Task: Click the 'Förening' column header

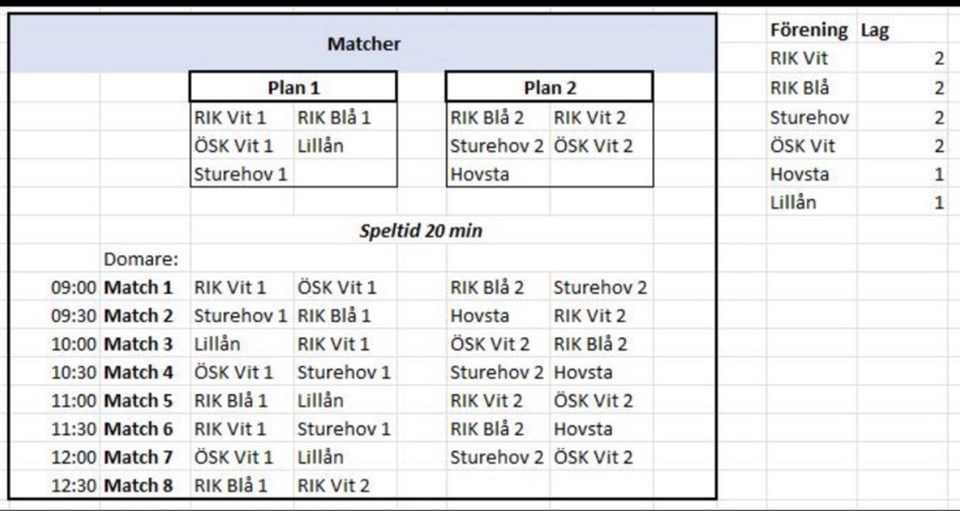Action: tap(809, 31)
